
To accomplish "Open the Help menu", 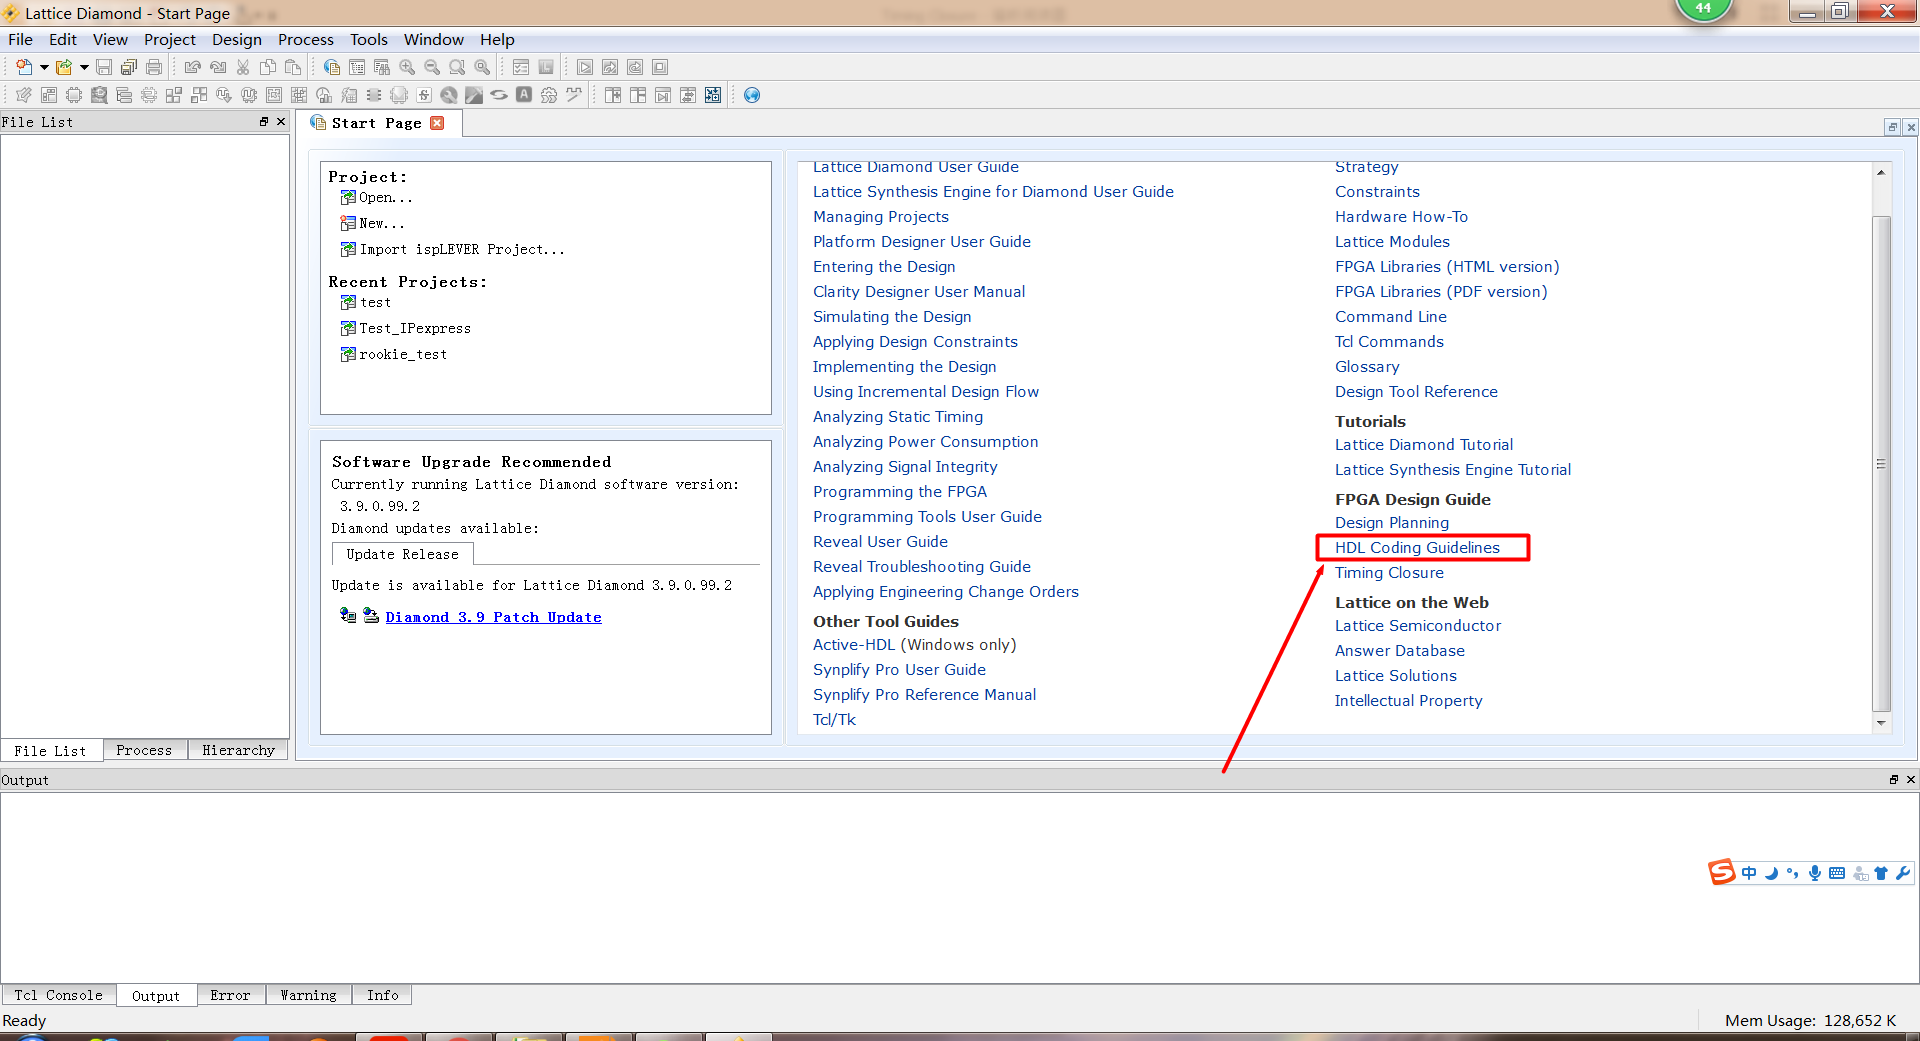I will [497, 40].
